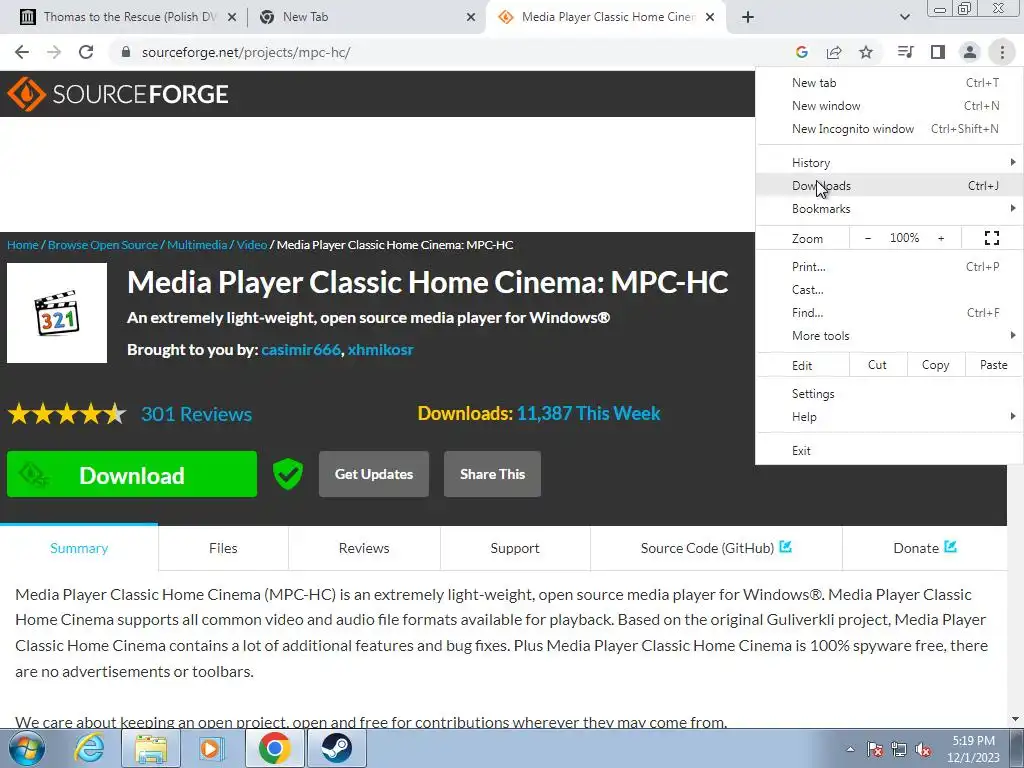Viewport: 1024px width, 768px height.
Task: Open Steam from the taskbar
Action: click(x=336, y=748)
